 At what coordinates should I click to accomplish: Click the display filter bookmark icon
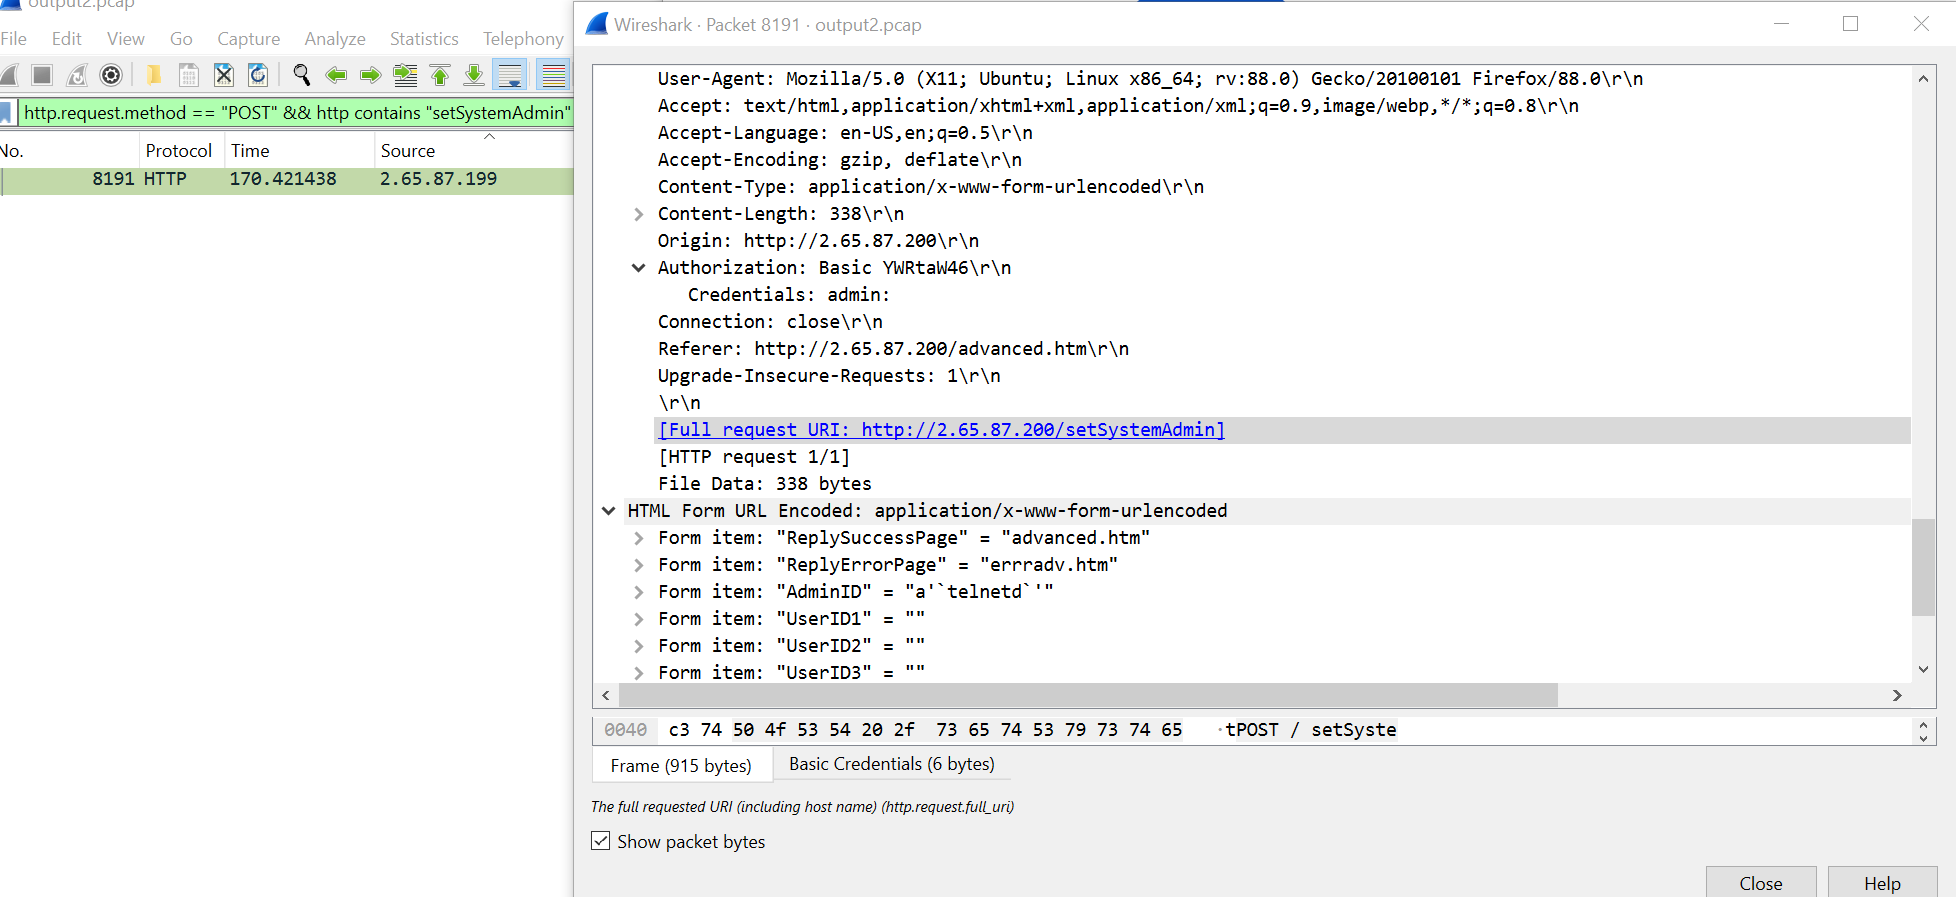[5, 113]
